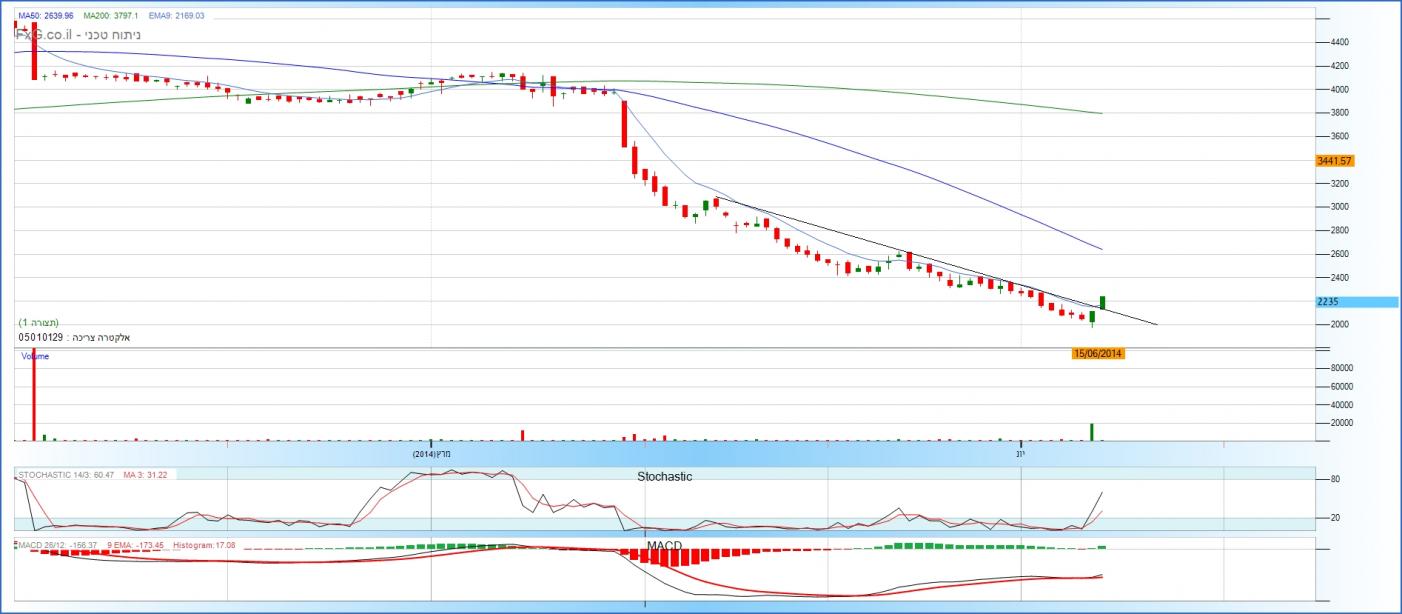Click the last green candlestick on chart
The image size is (1402, 614).
tap(1102, 302)
